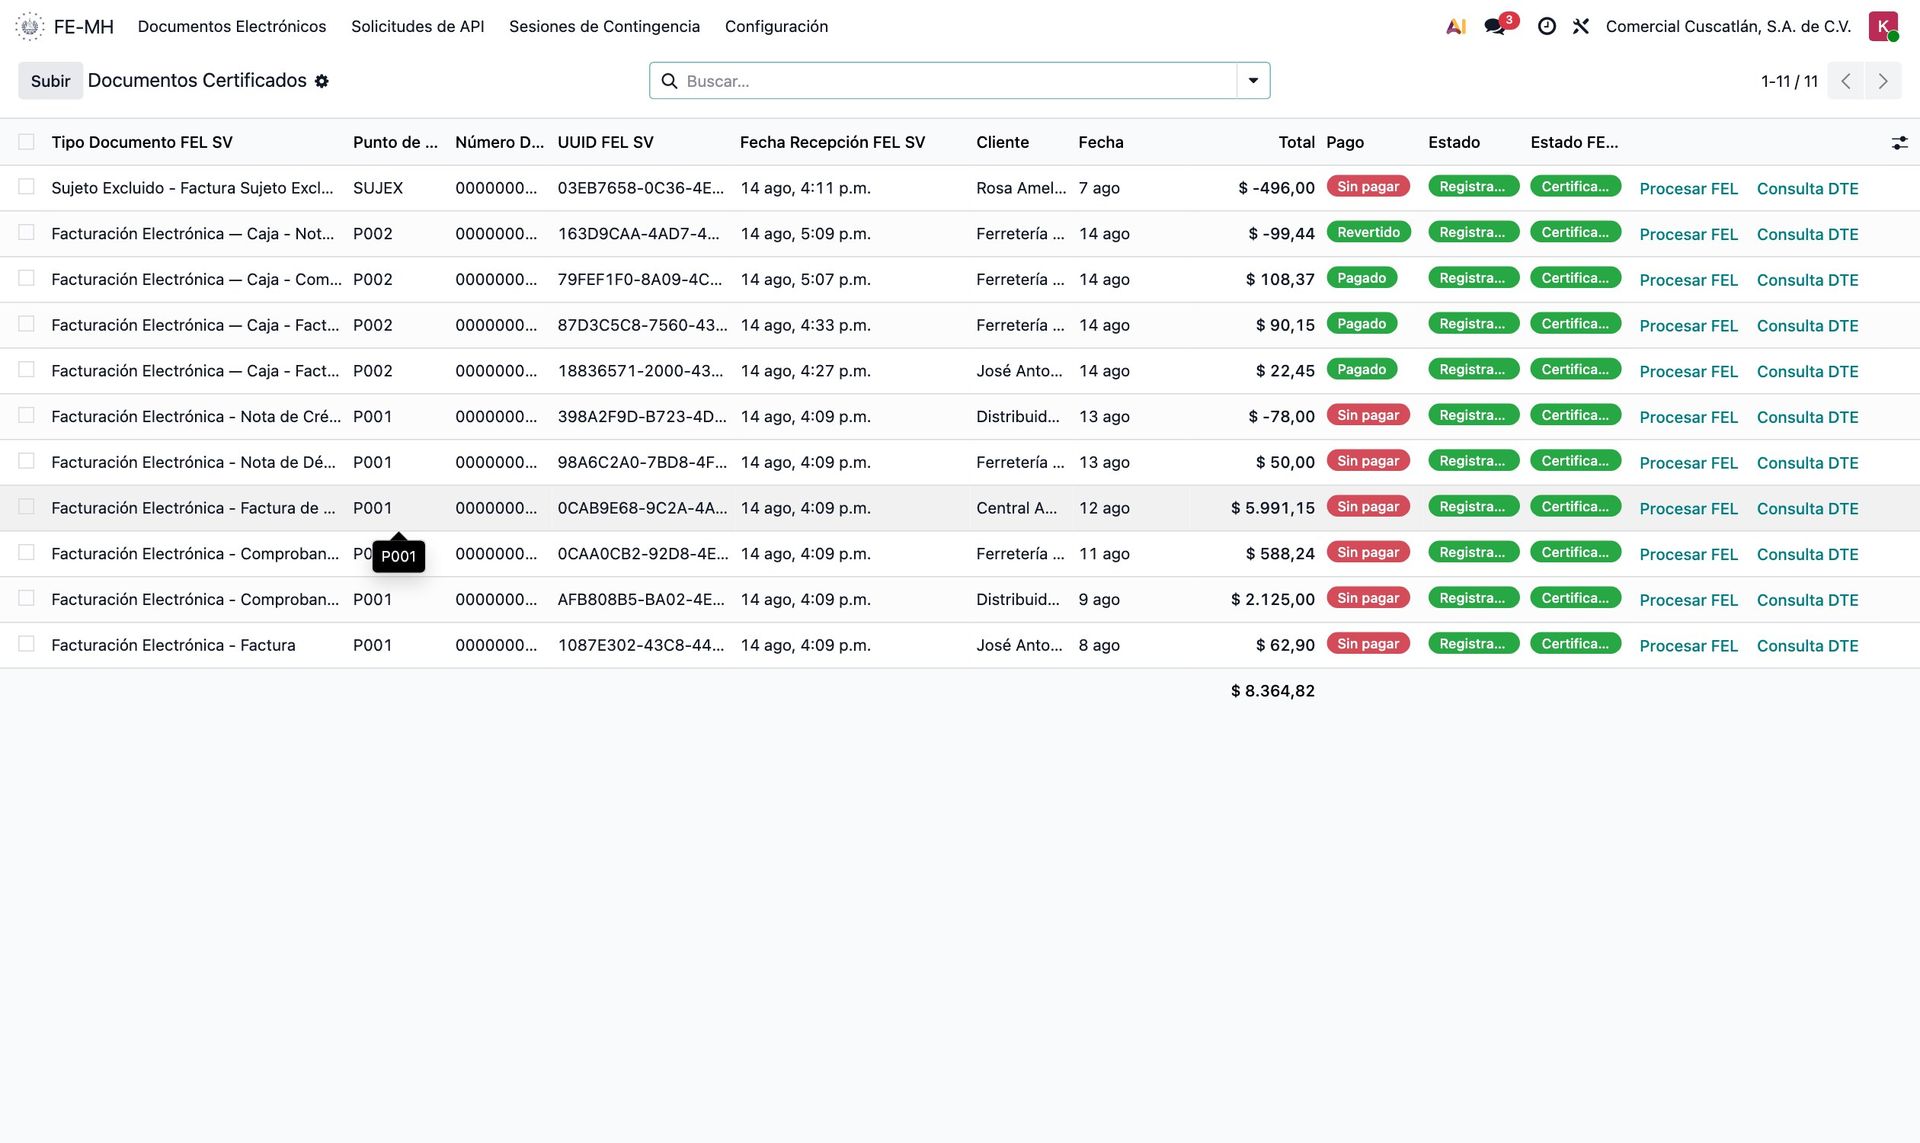The image size is (1920, 1143).
Task: Open the FE-MH app home icon
Action: pos(30,26)
